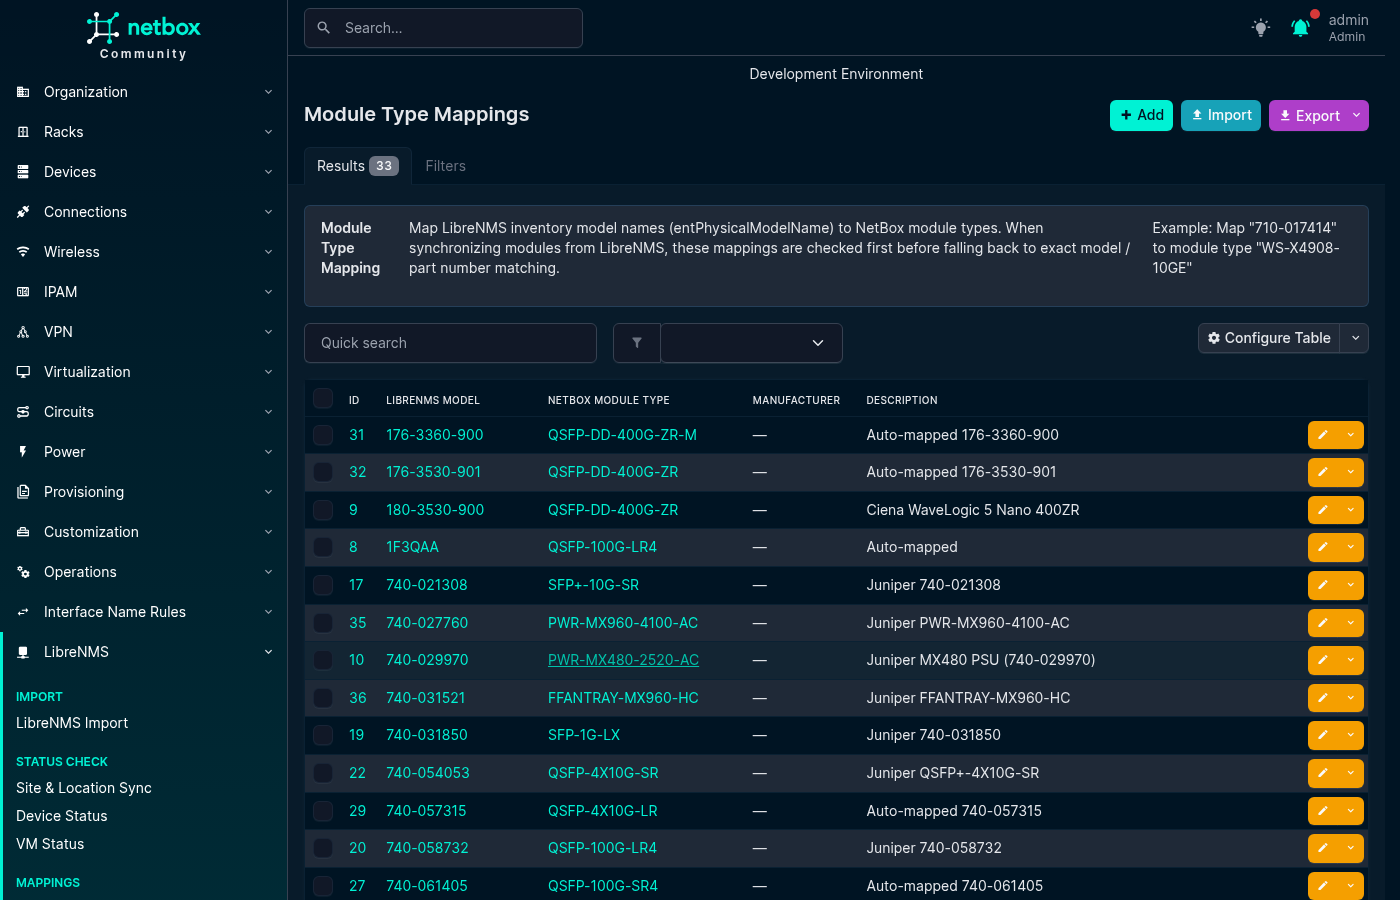
Task: Tick the checkbox for 740-031850
Action: 323,735
